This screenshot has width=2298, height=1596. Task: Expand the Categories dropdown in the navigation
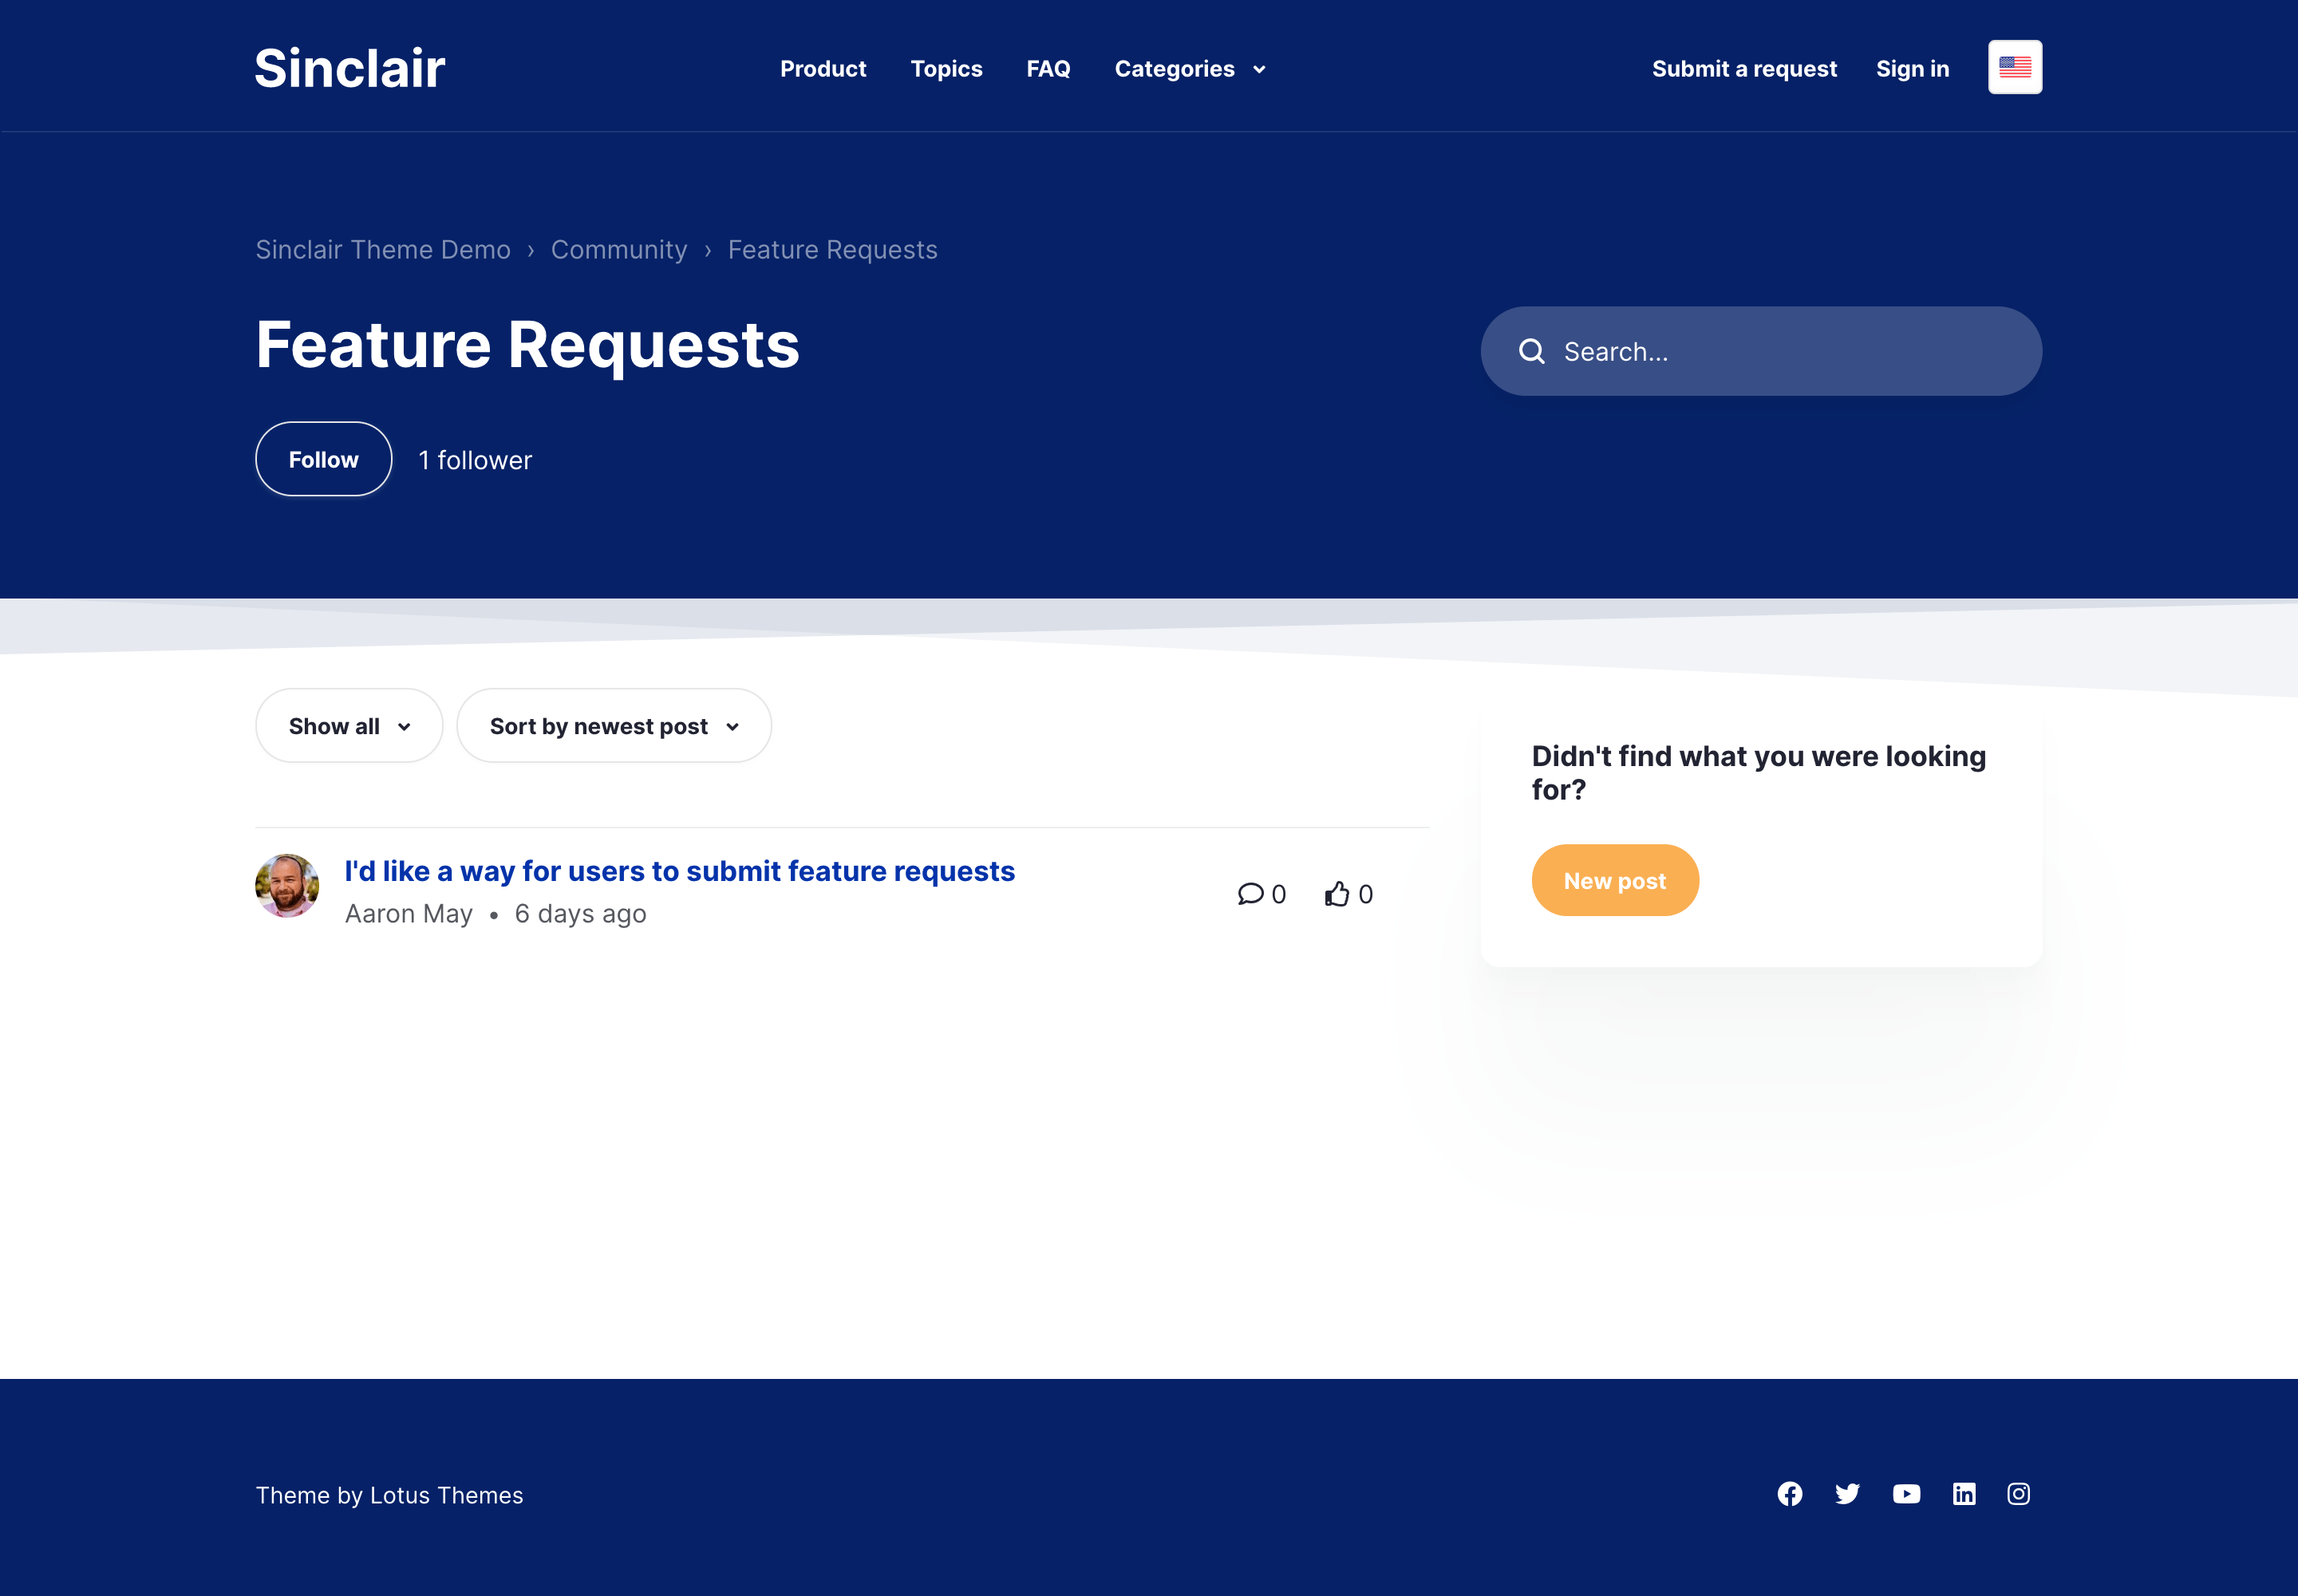(x=1190, y=69)
